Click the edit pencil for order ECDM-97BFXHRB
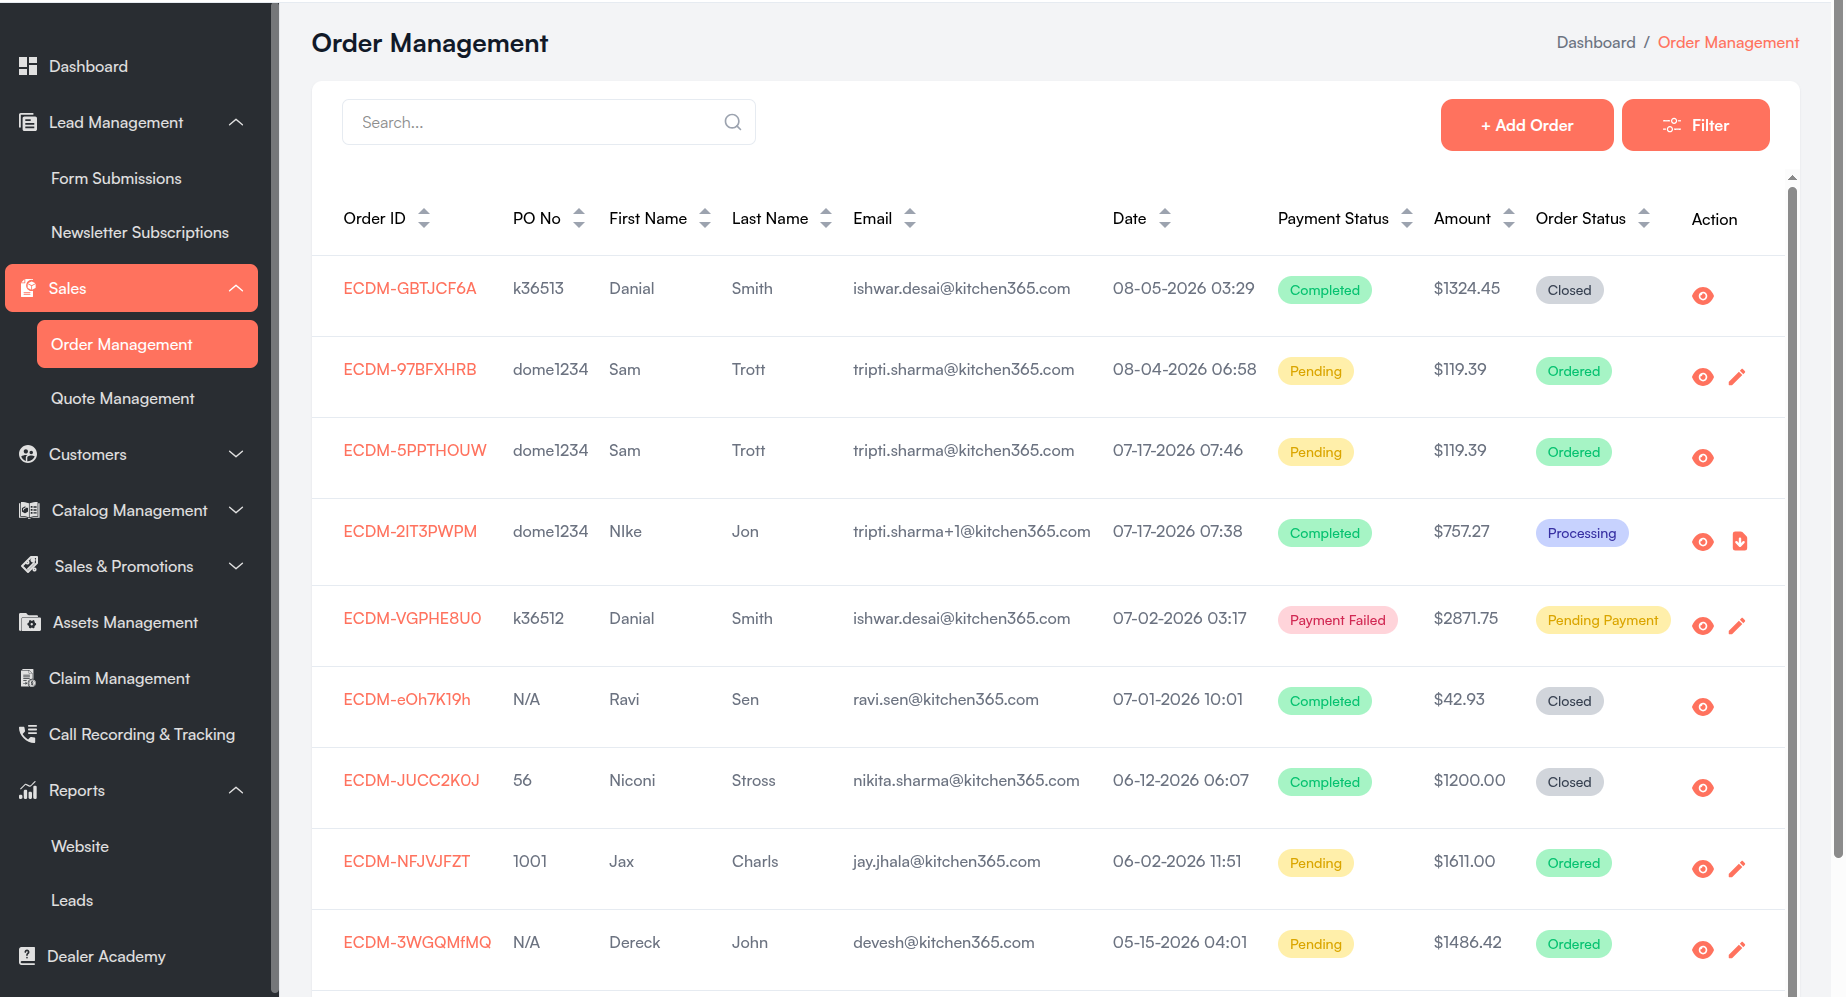Image resolution: width=1846 pixels, height=997 pixels. point(1737,377)
